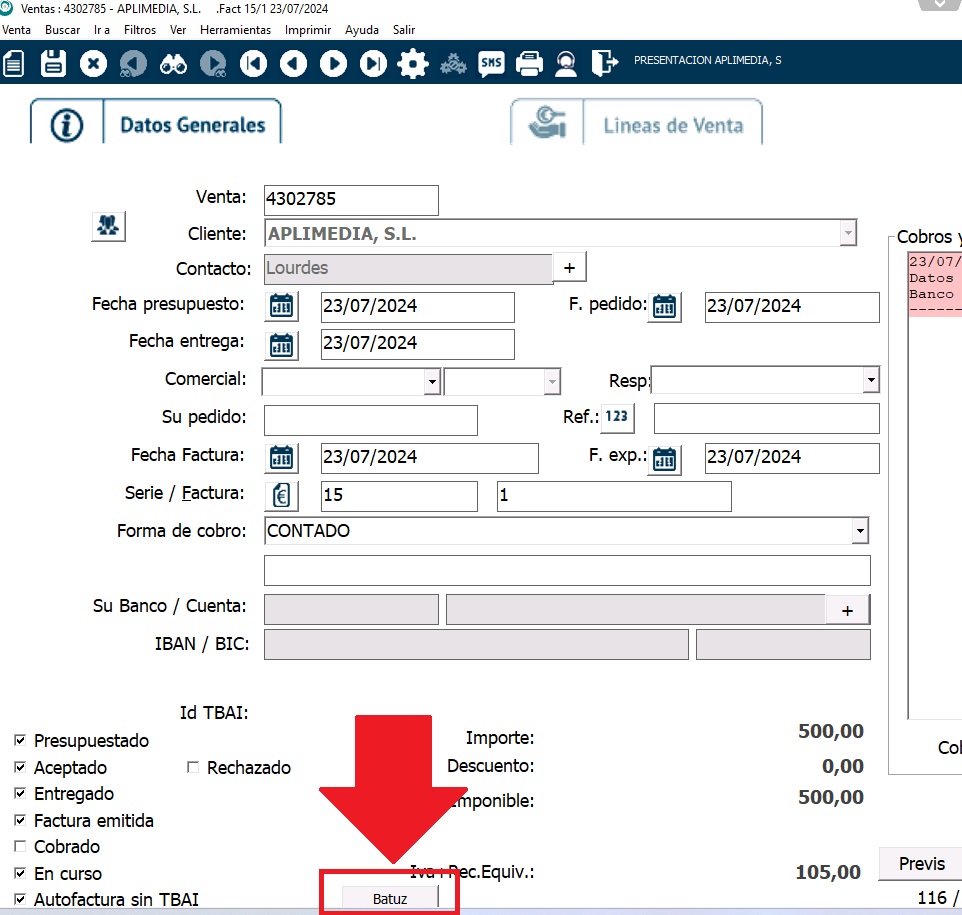Switch to the Lineas de Venta tab
Screen dimensions: 962x915
click(x=637, y=124)
